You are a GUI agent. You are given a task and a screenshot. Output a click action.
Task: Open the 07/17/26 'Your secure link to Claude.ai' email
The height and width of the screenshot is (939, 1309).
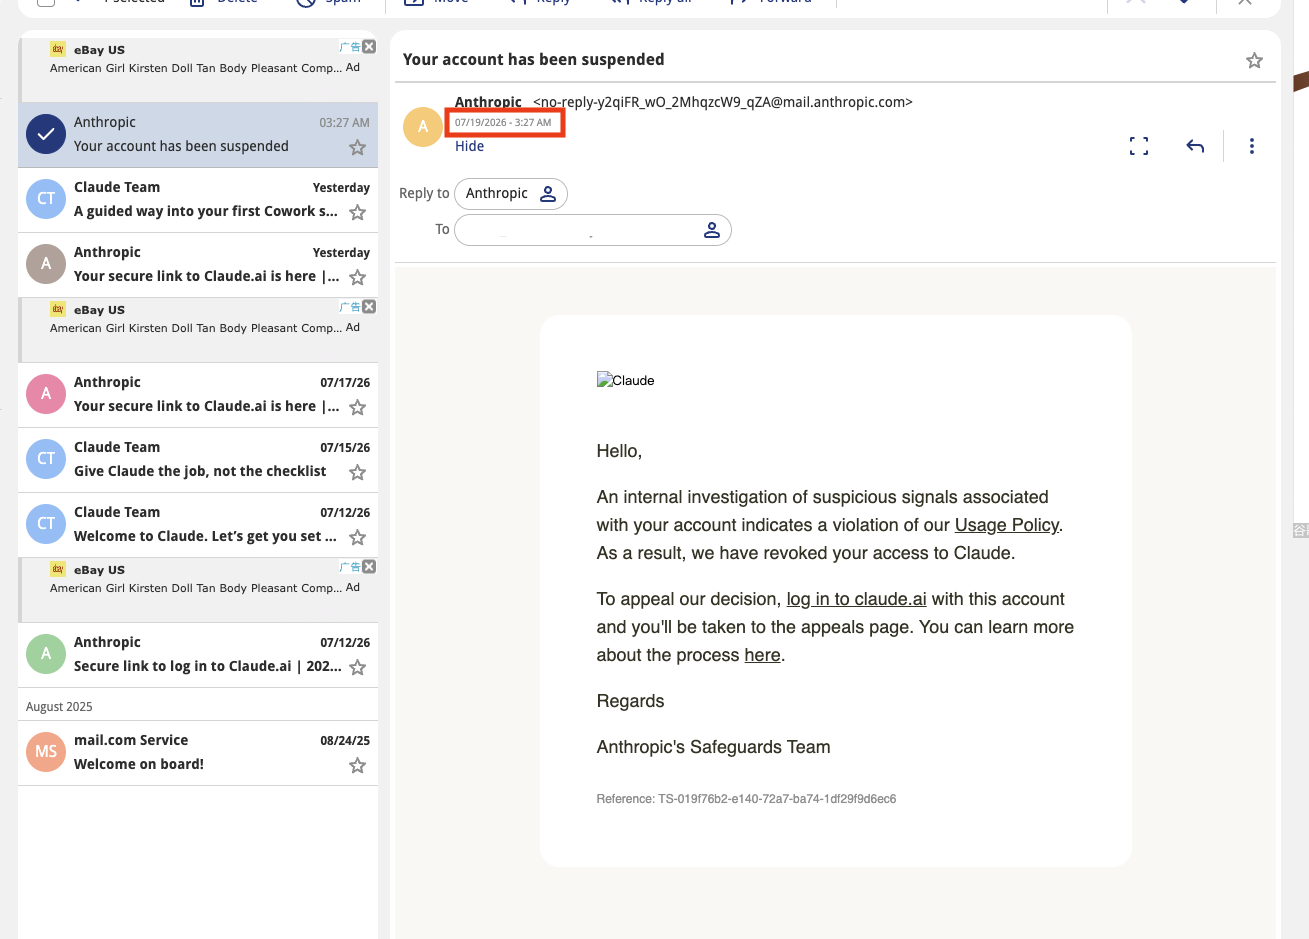click(x=198, y=395)
